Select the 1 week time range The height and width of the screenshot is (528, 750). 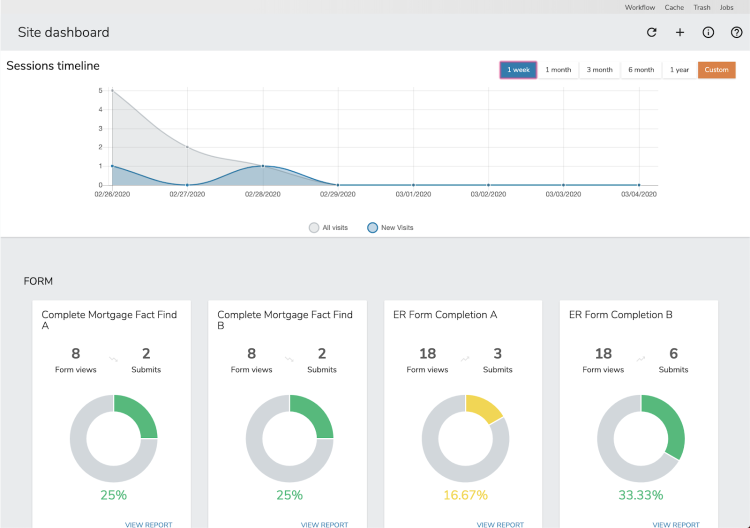[518, 70]
